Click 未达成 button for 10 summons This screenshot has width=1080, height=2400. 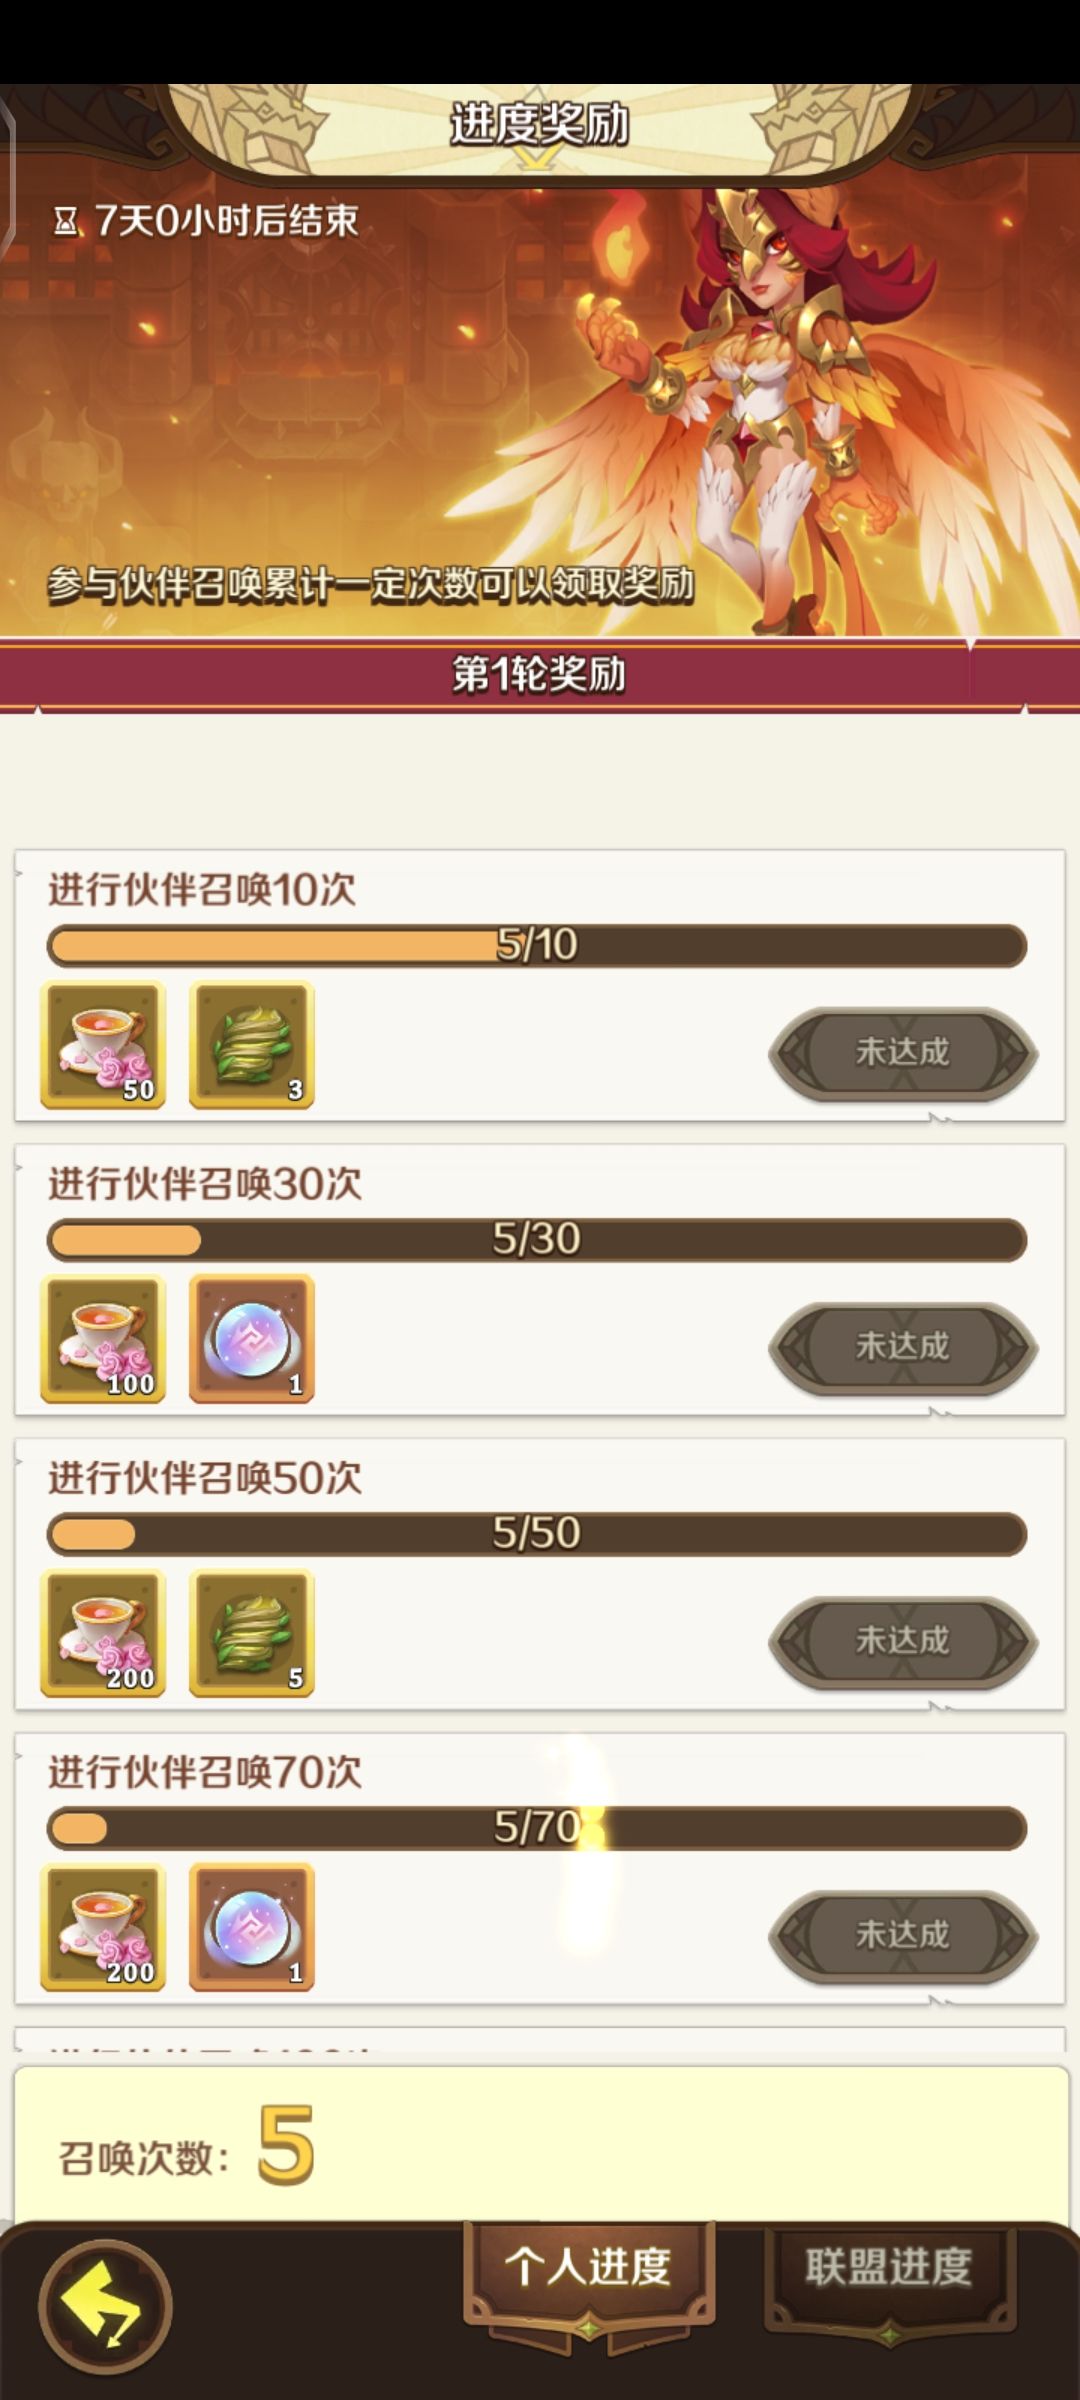903,1053
